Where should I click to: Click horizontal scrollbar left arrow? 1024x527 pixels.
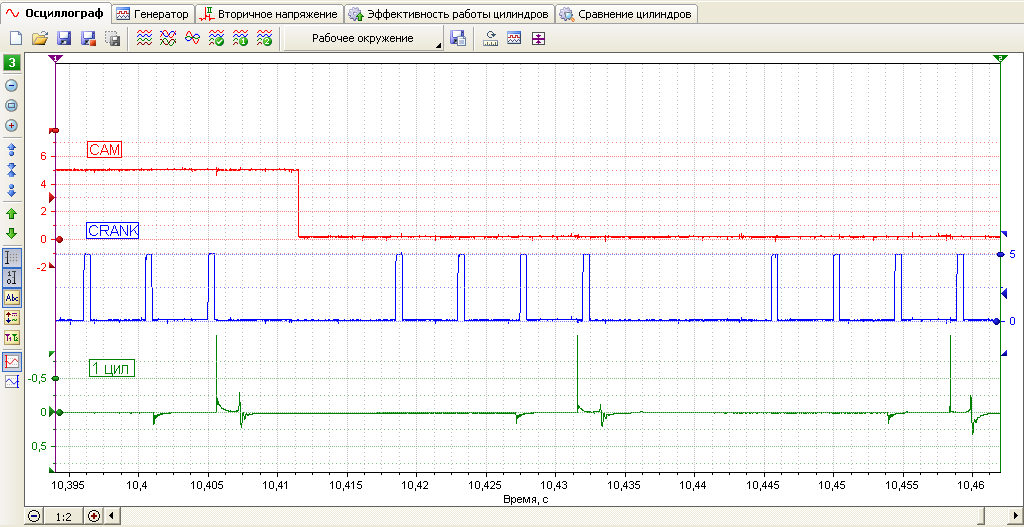click(110, 517)
